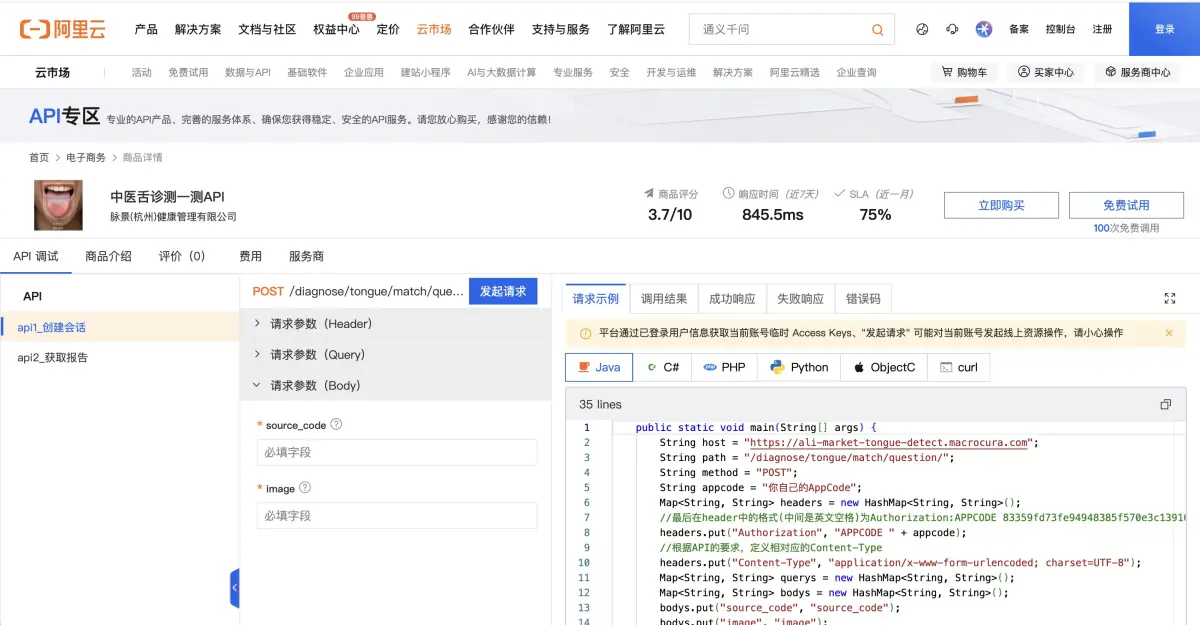Expand 请求参数（Query）section
Screen dimensions: 1200x625
395,355
